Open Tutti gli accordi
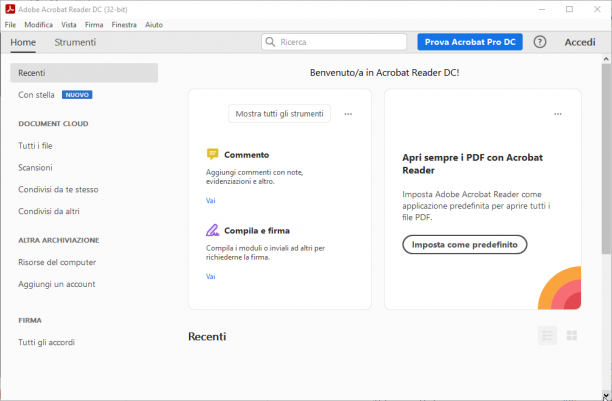The image size is (612, 401). 46,342
